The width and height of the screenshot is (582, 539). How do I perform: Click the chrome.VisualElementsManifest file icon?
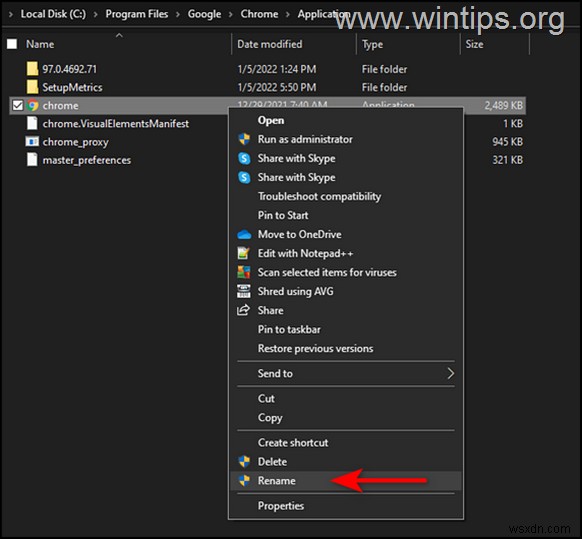32,123
